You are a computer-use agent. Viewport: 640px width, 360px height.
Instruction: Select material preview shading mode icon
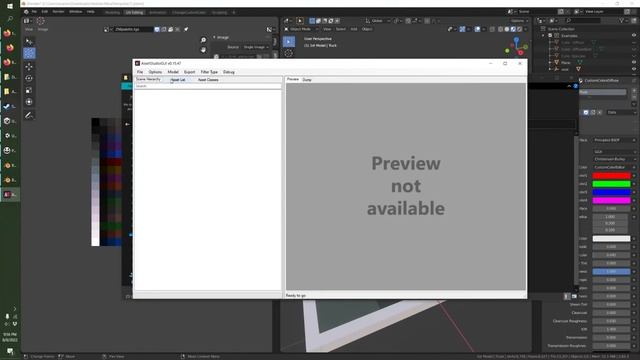click(x=513, y=29)
